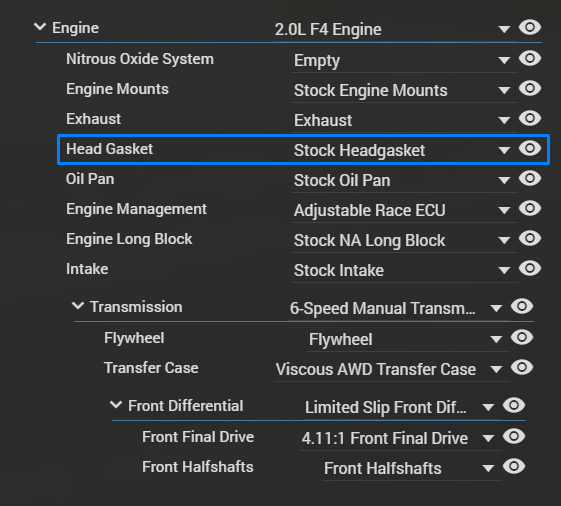Toggle visibility eye for Engine row
This screenshot has width=561, height=506.
[x=530, y=27]
